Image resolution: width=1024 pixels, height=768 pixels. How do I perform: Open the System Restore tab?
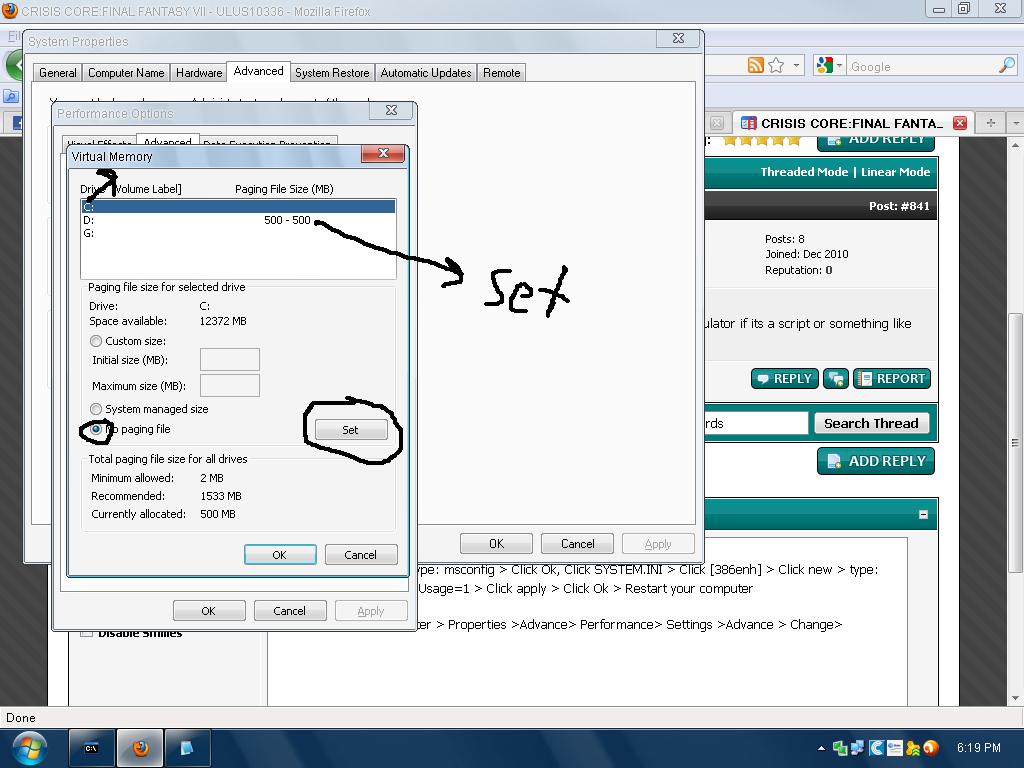(x=332, y=72)
